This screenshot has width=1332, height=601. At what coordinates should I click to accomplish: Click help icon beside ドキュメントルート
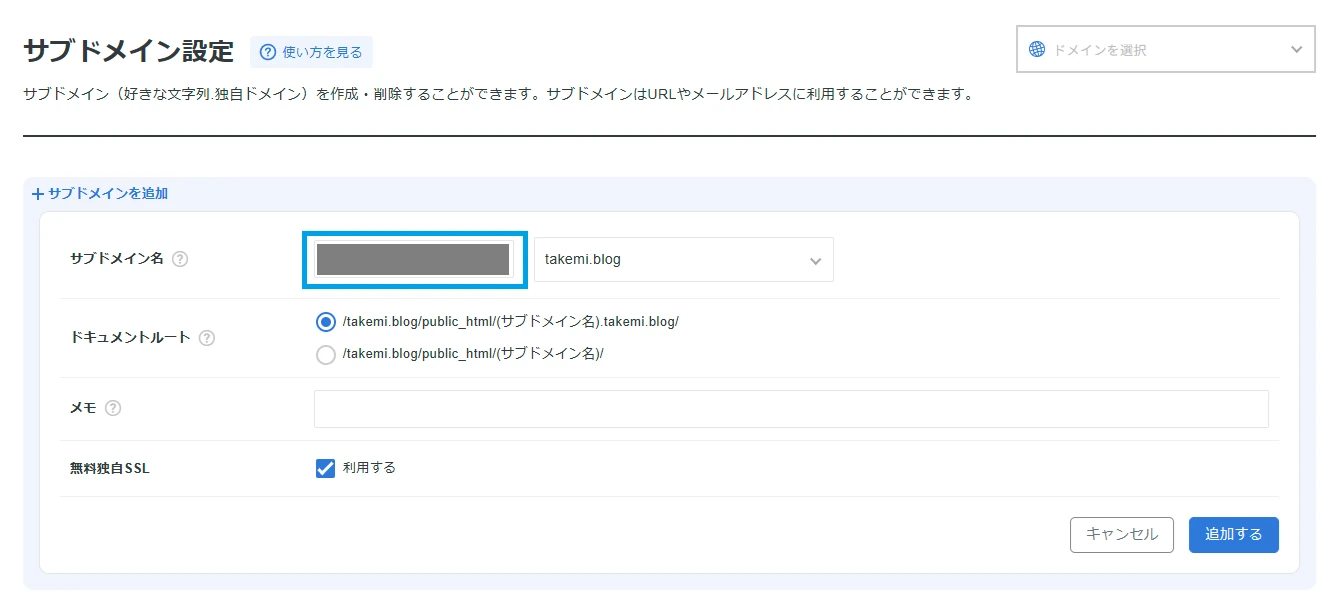(x=207, y=338)
